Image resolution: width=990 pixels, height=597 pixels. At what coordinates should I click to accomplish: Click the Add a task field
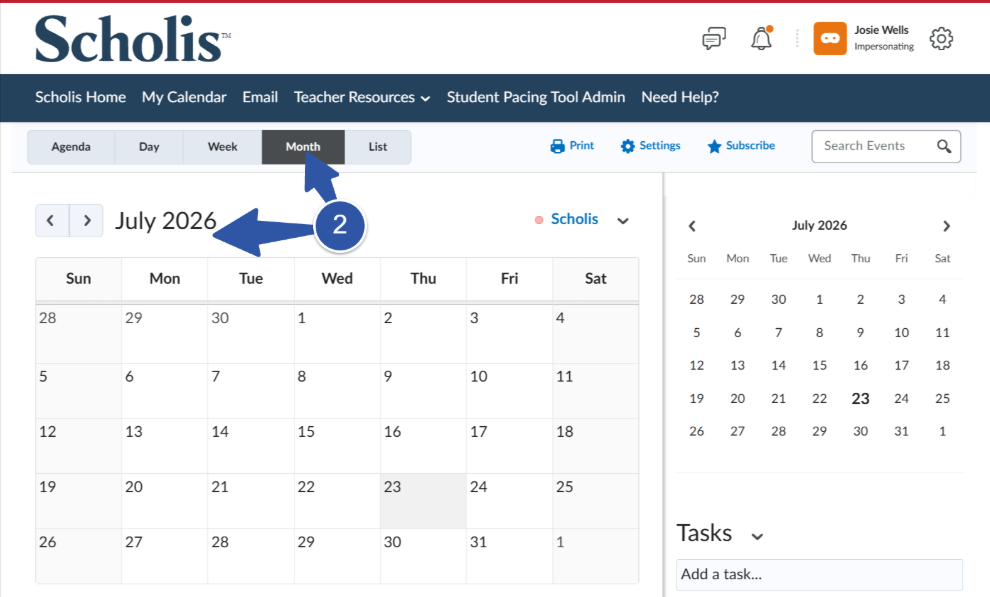coord(819,574)
